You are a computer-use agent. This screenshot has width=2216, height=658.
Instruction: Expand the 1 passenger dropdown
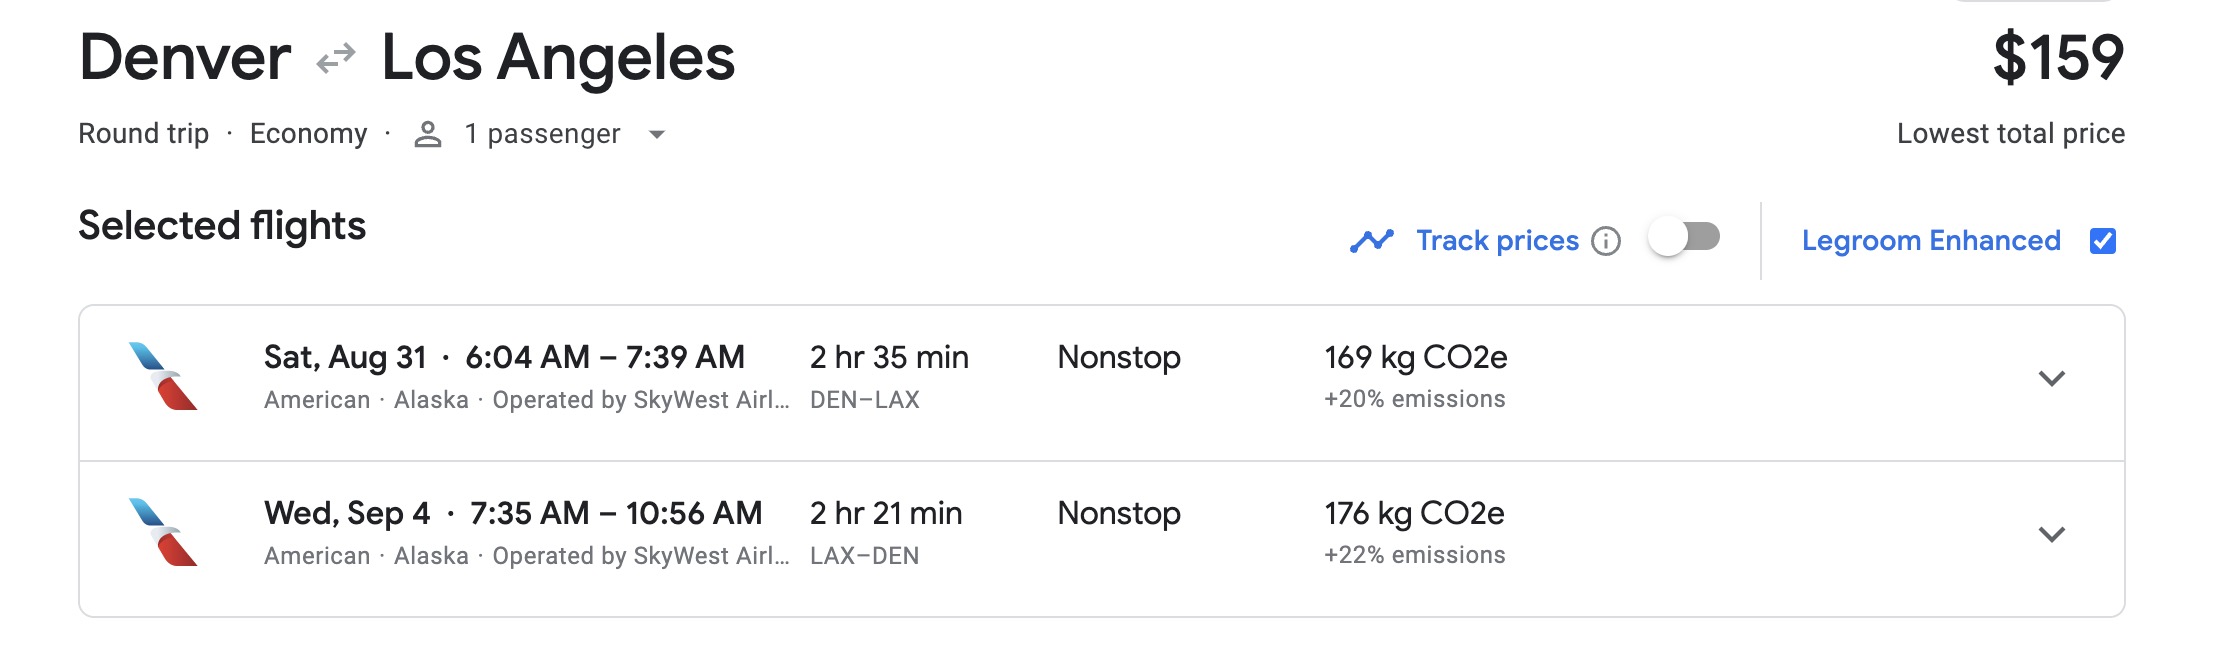(656, 134)
